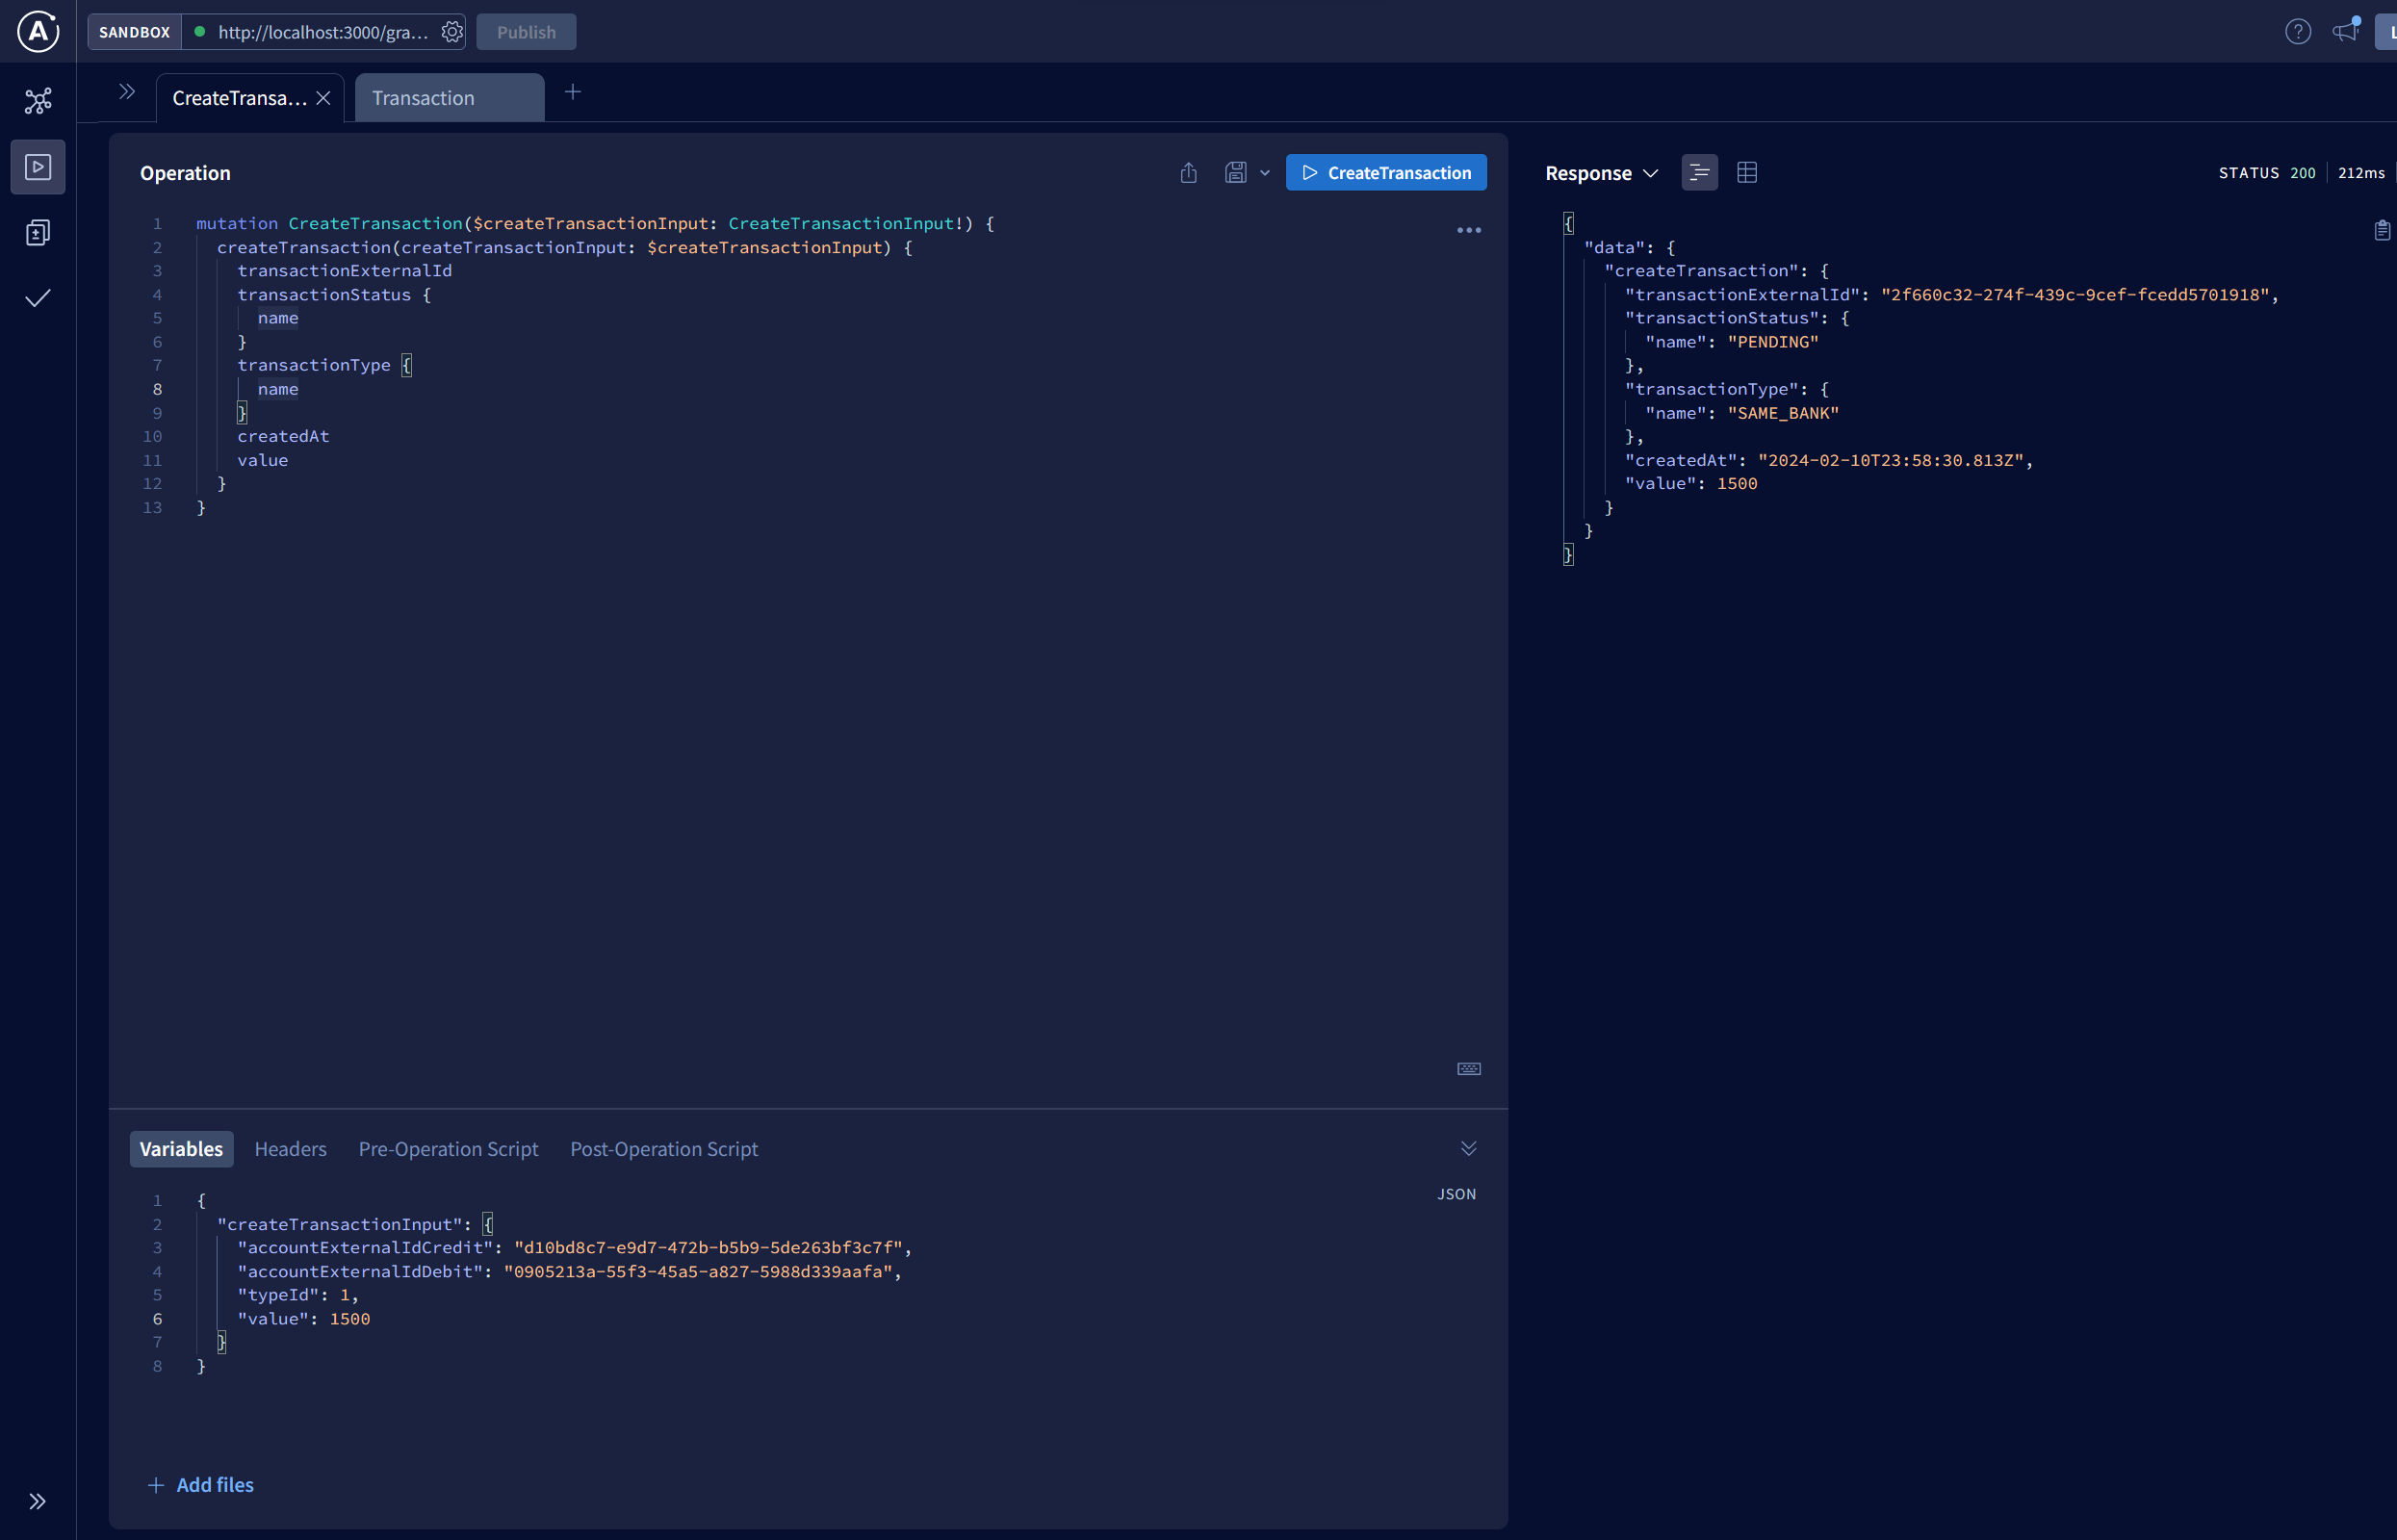
Task: Select the Headers tab
Action: tap(290, 1147)
